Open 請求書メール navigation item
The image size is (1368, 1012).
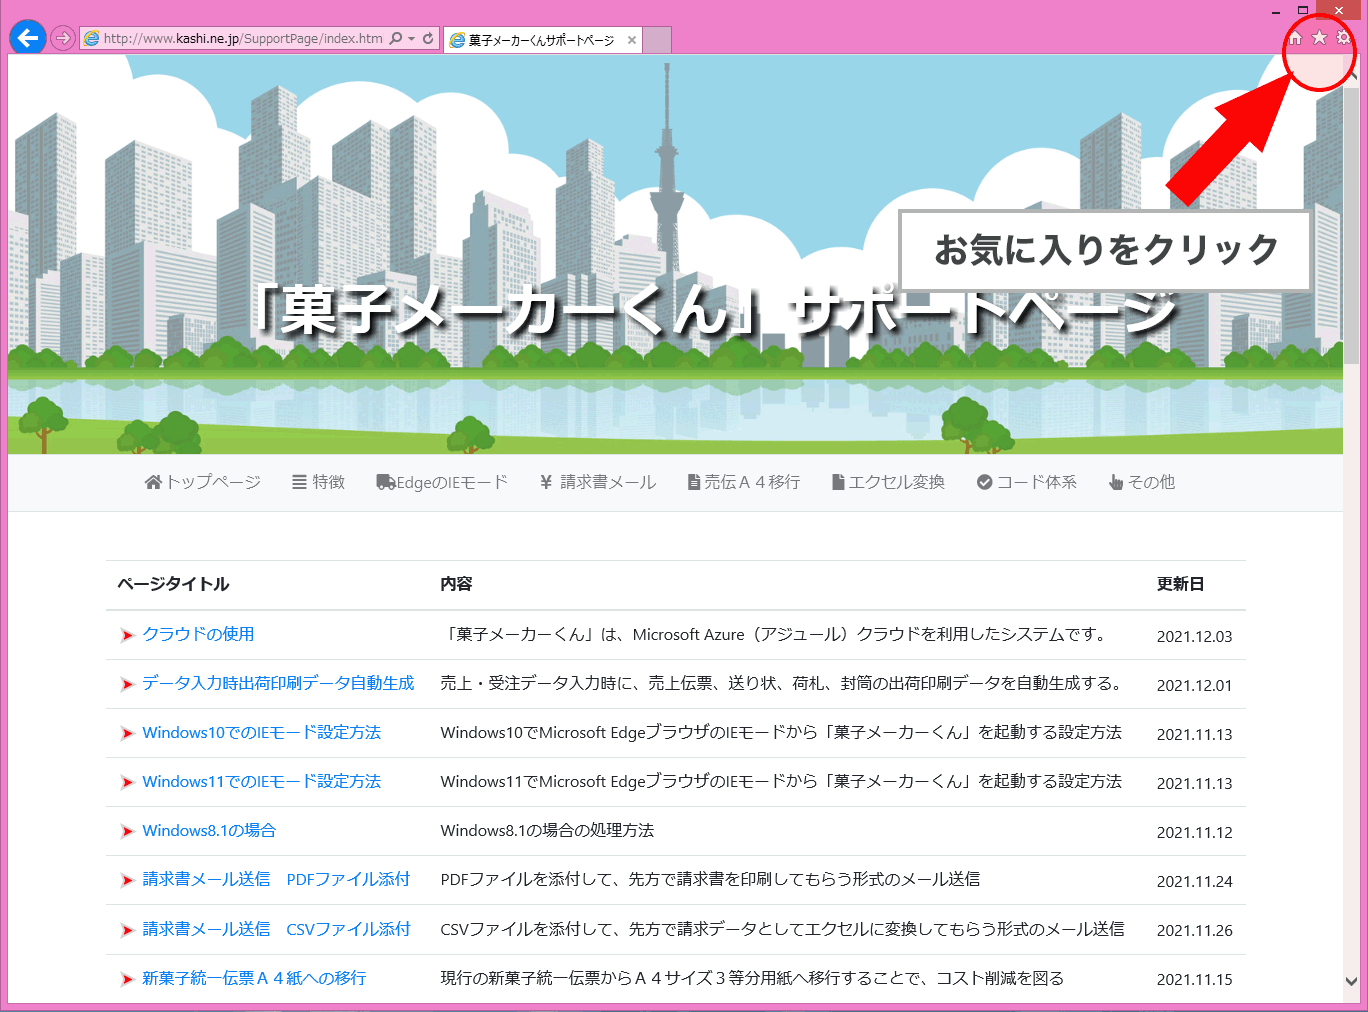[598, 482]
